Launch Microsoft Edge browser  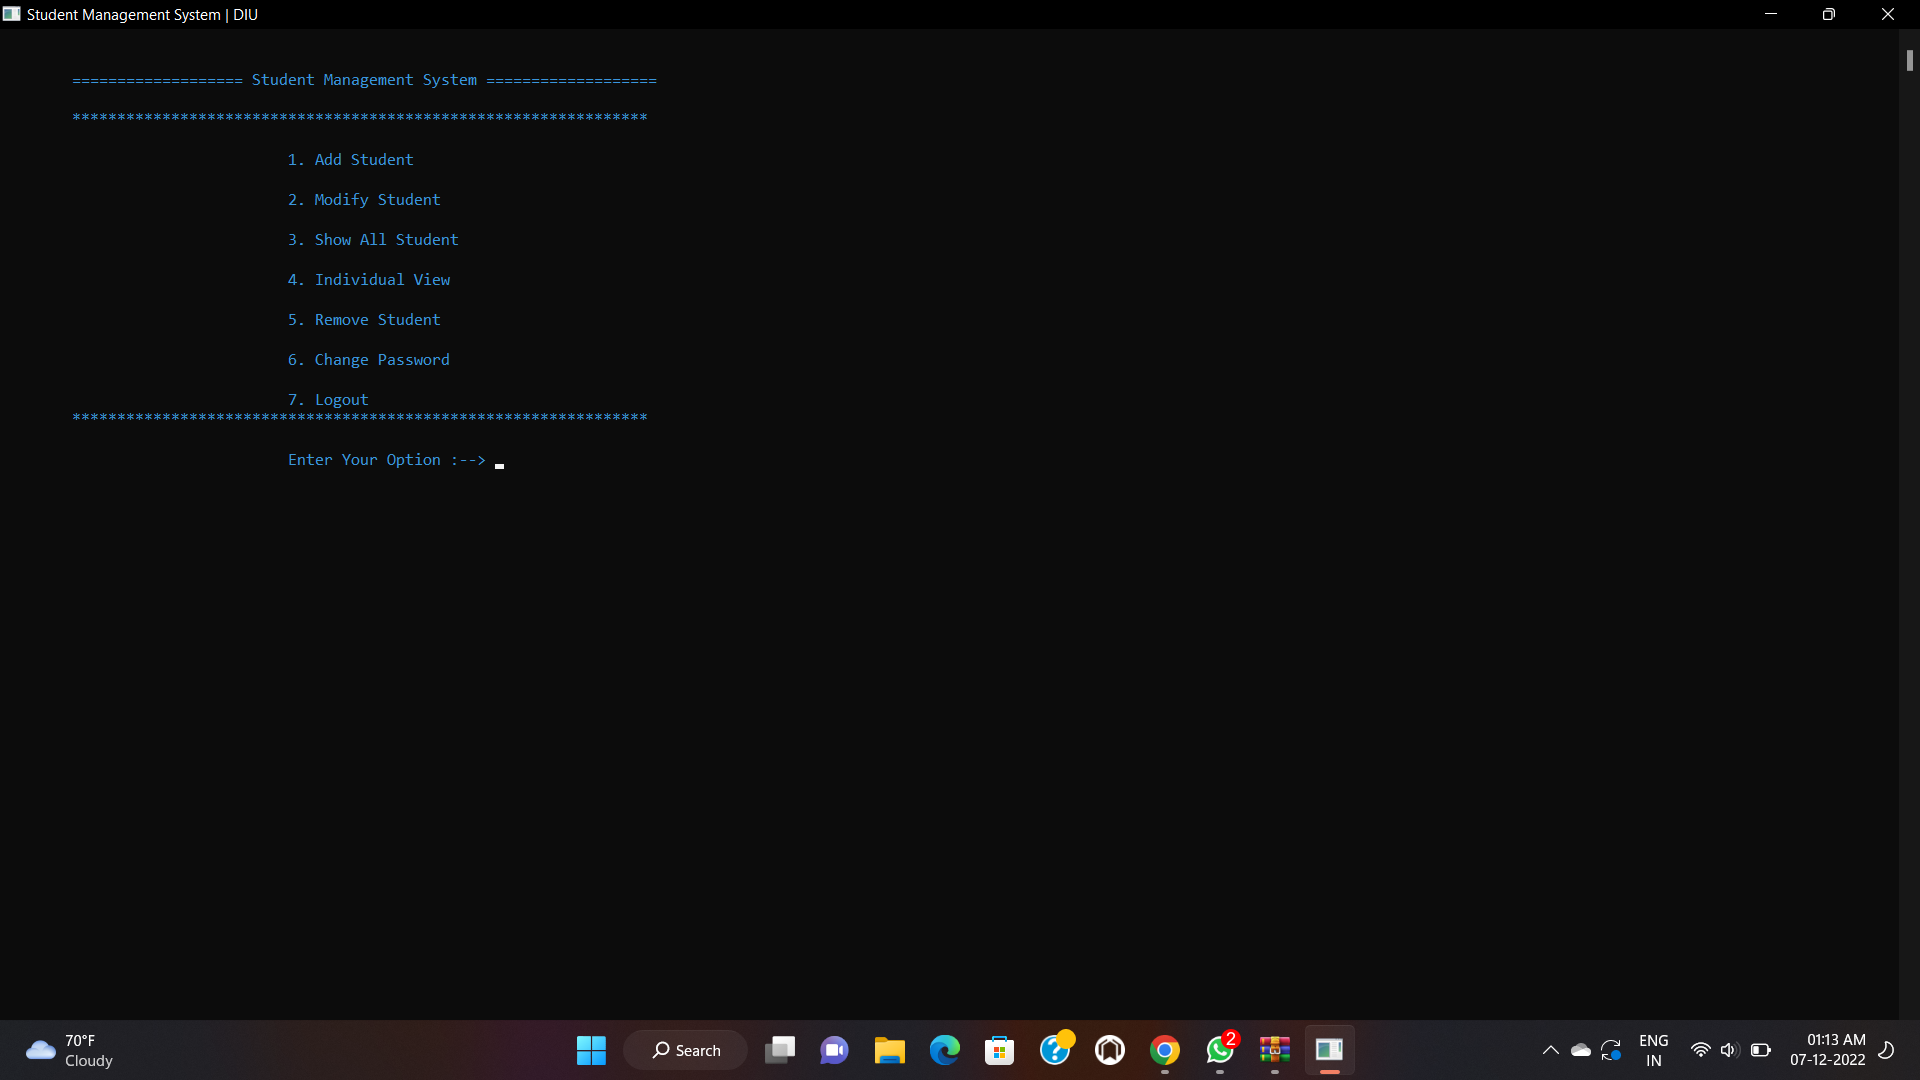[x=944, y=1050]
